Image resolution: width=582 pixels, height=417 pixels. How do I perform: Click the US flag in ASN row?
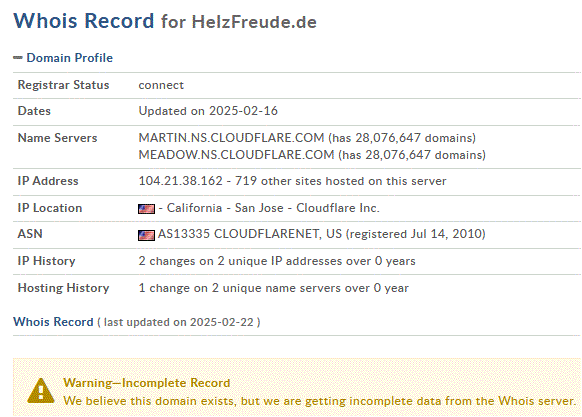(146, 235)
